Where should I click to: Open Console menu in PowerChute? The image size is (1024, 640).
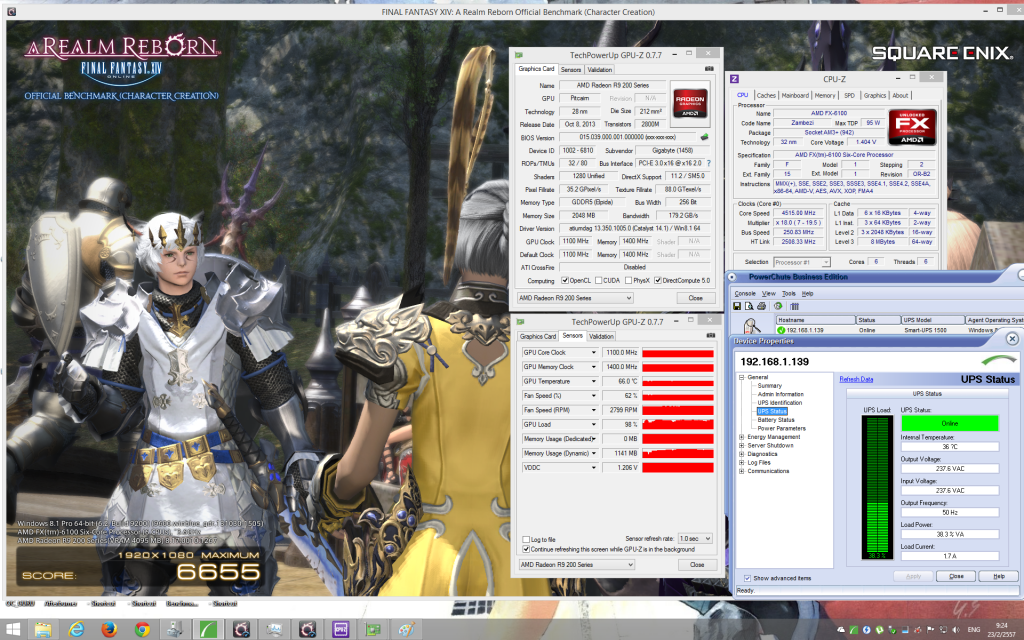pyautogui.click(x=744, y=294)
